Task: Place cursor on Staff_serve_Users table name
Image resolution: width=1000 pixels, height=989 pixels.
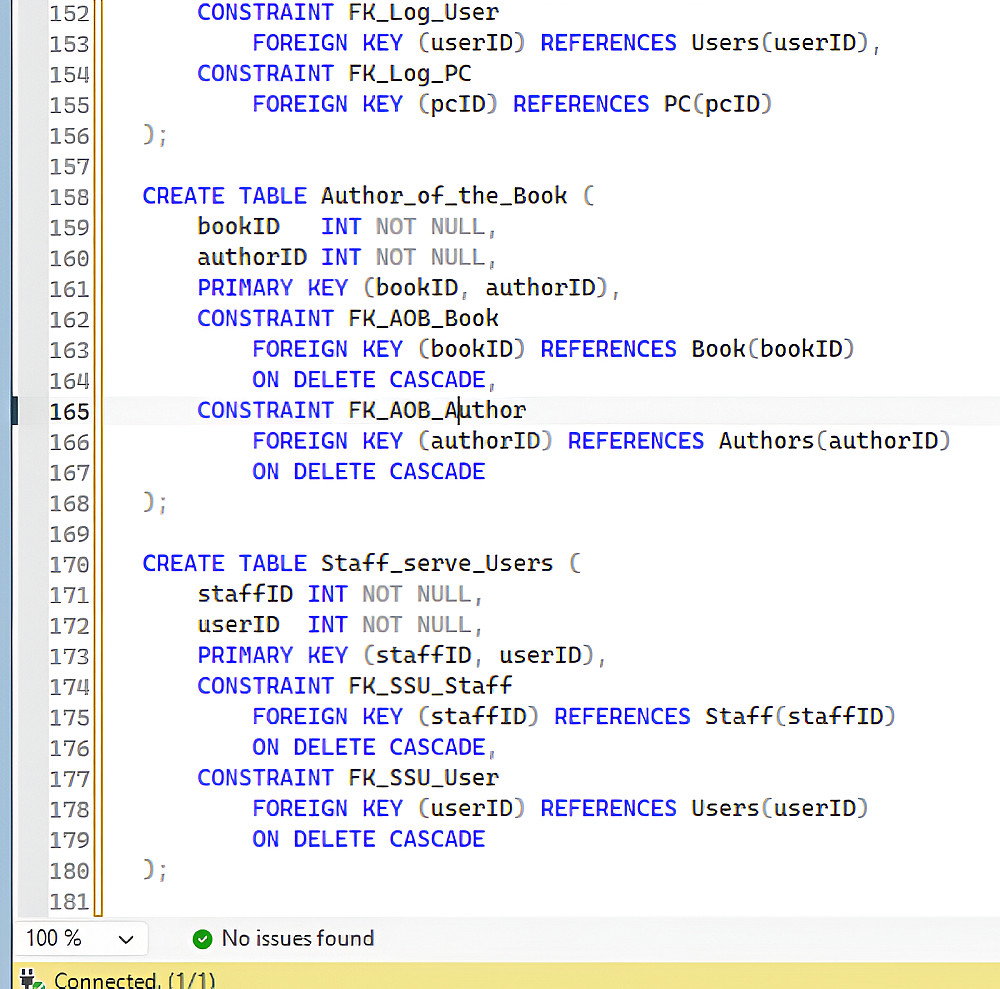Action: point(437,564)
